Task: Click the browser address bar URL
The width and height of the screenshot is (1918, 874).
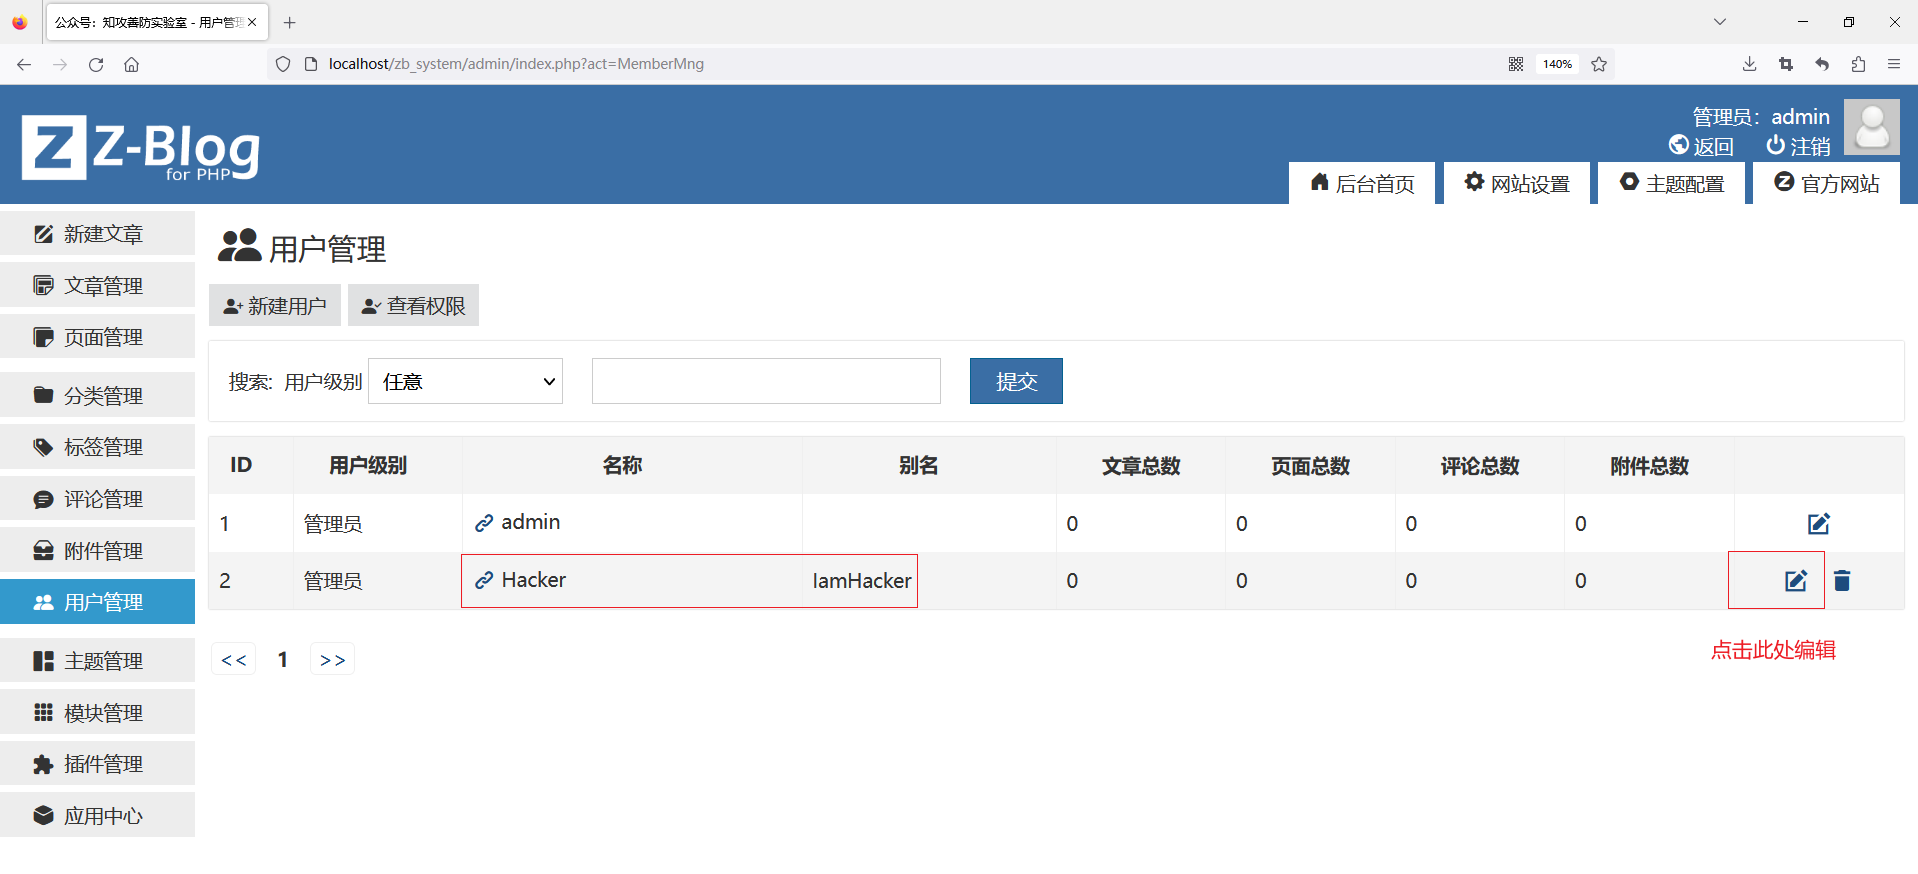Action: pos(516,64)
